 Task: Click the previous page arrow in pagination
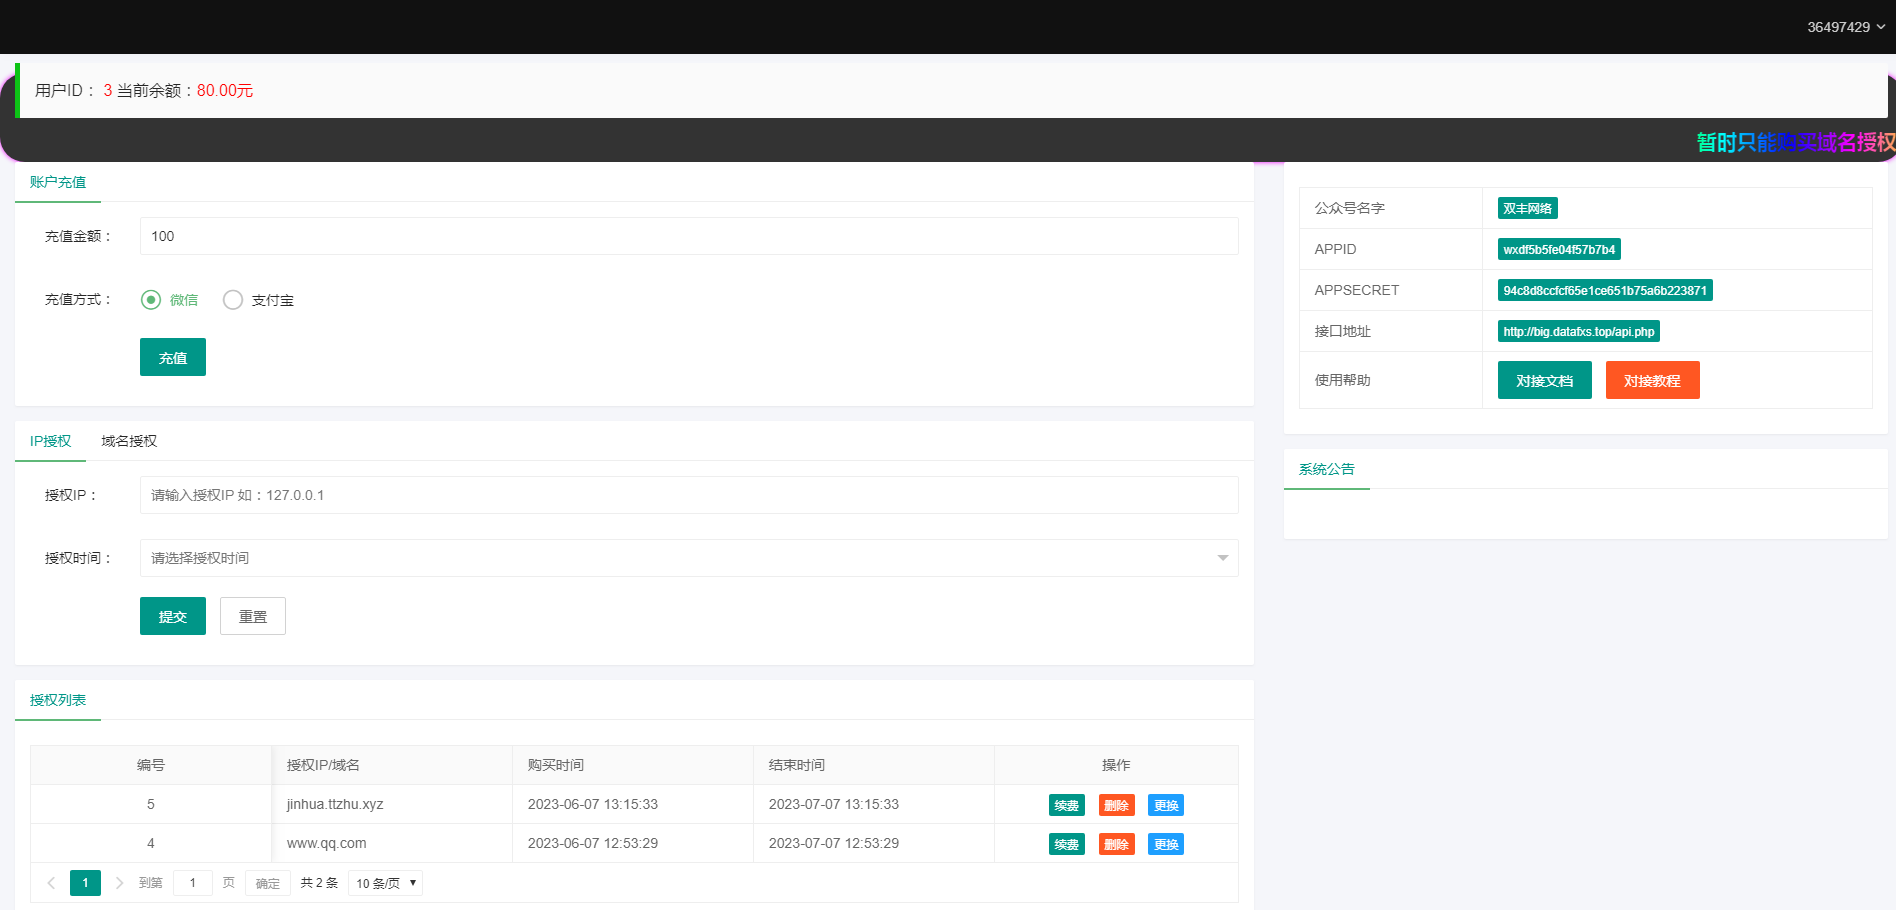[51, 883]
